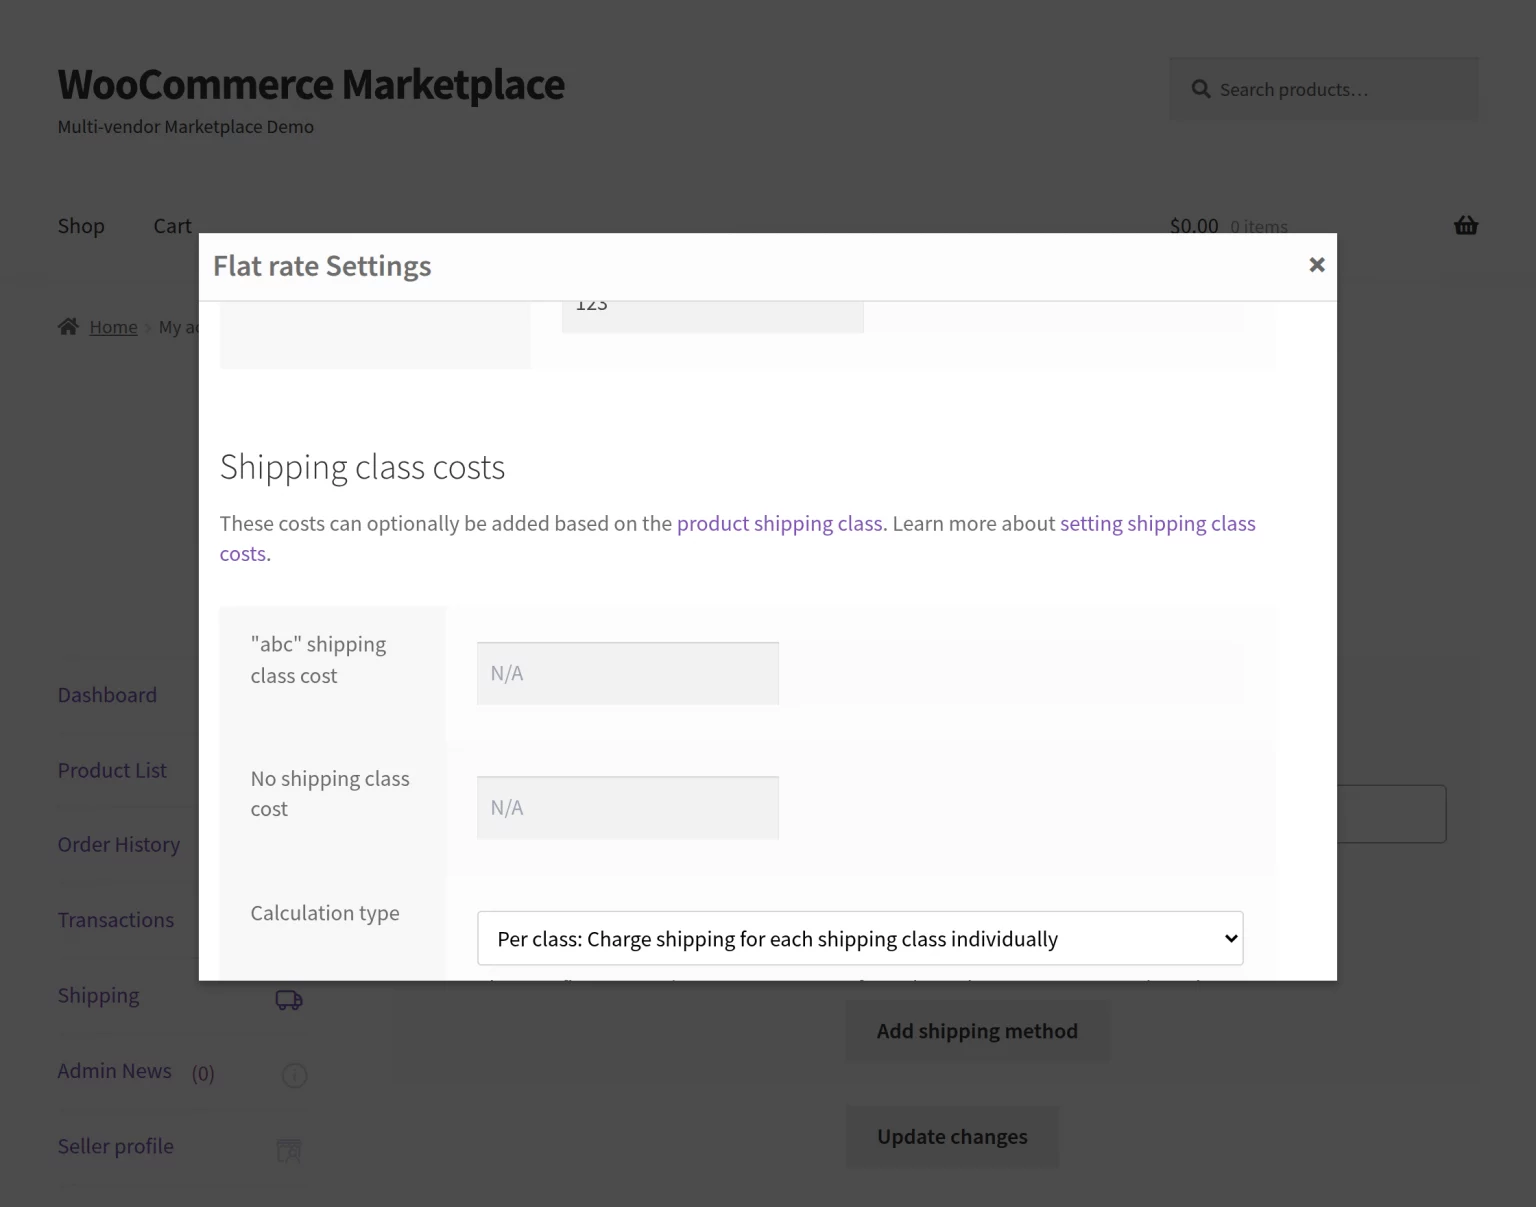
Task: Select Transactions in the sidebar
Action: pos(115,919)
